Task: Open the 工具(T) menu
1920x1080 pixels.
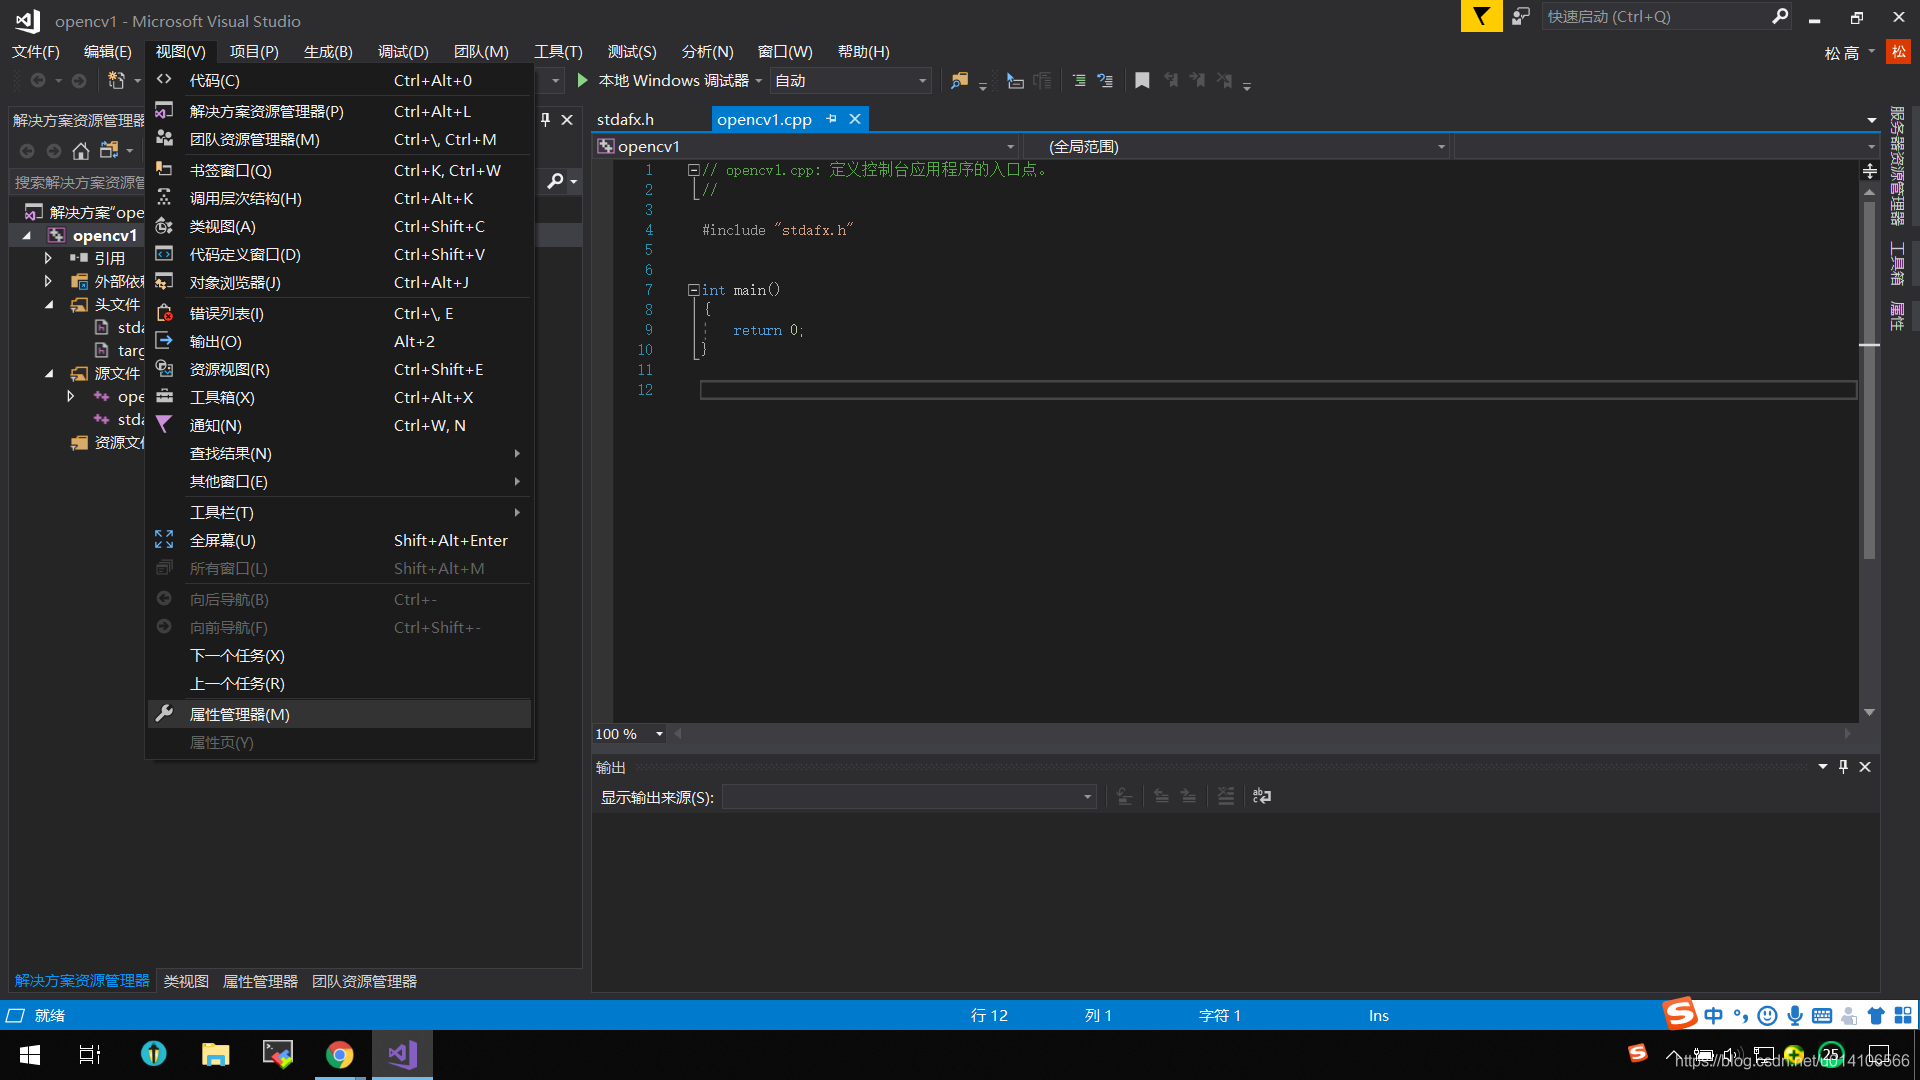Action: 558,51
